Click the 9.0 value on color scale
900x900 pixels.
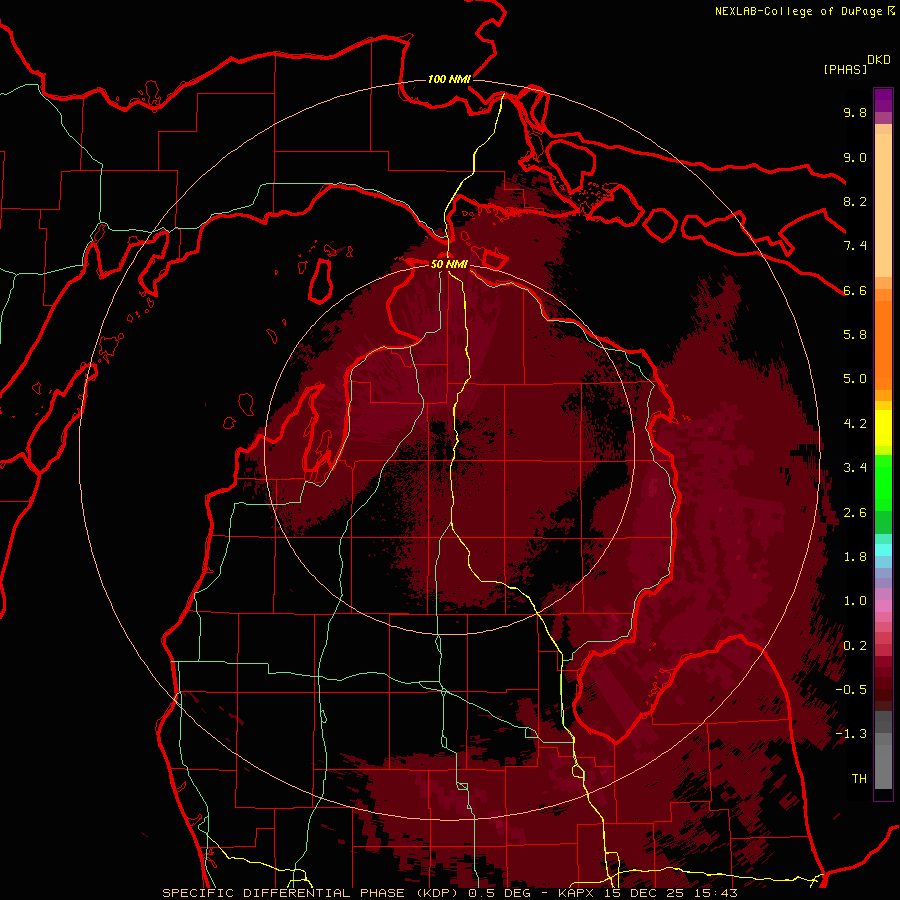[855, 157]
